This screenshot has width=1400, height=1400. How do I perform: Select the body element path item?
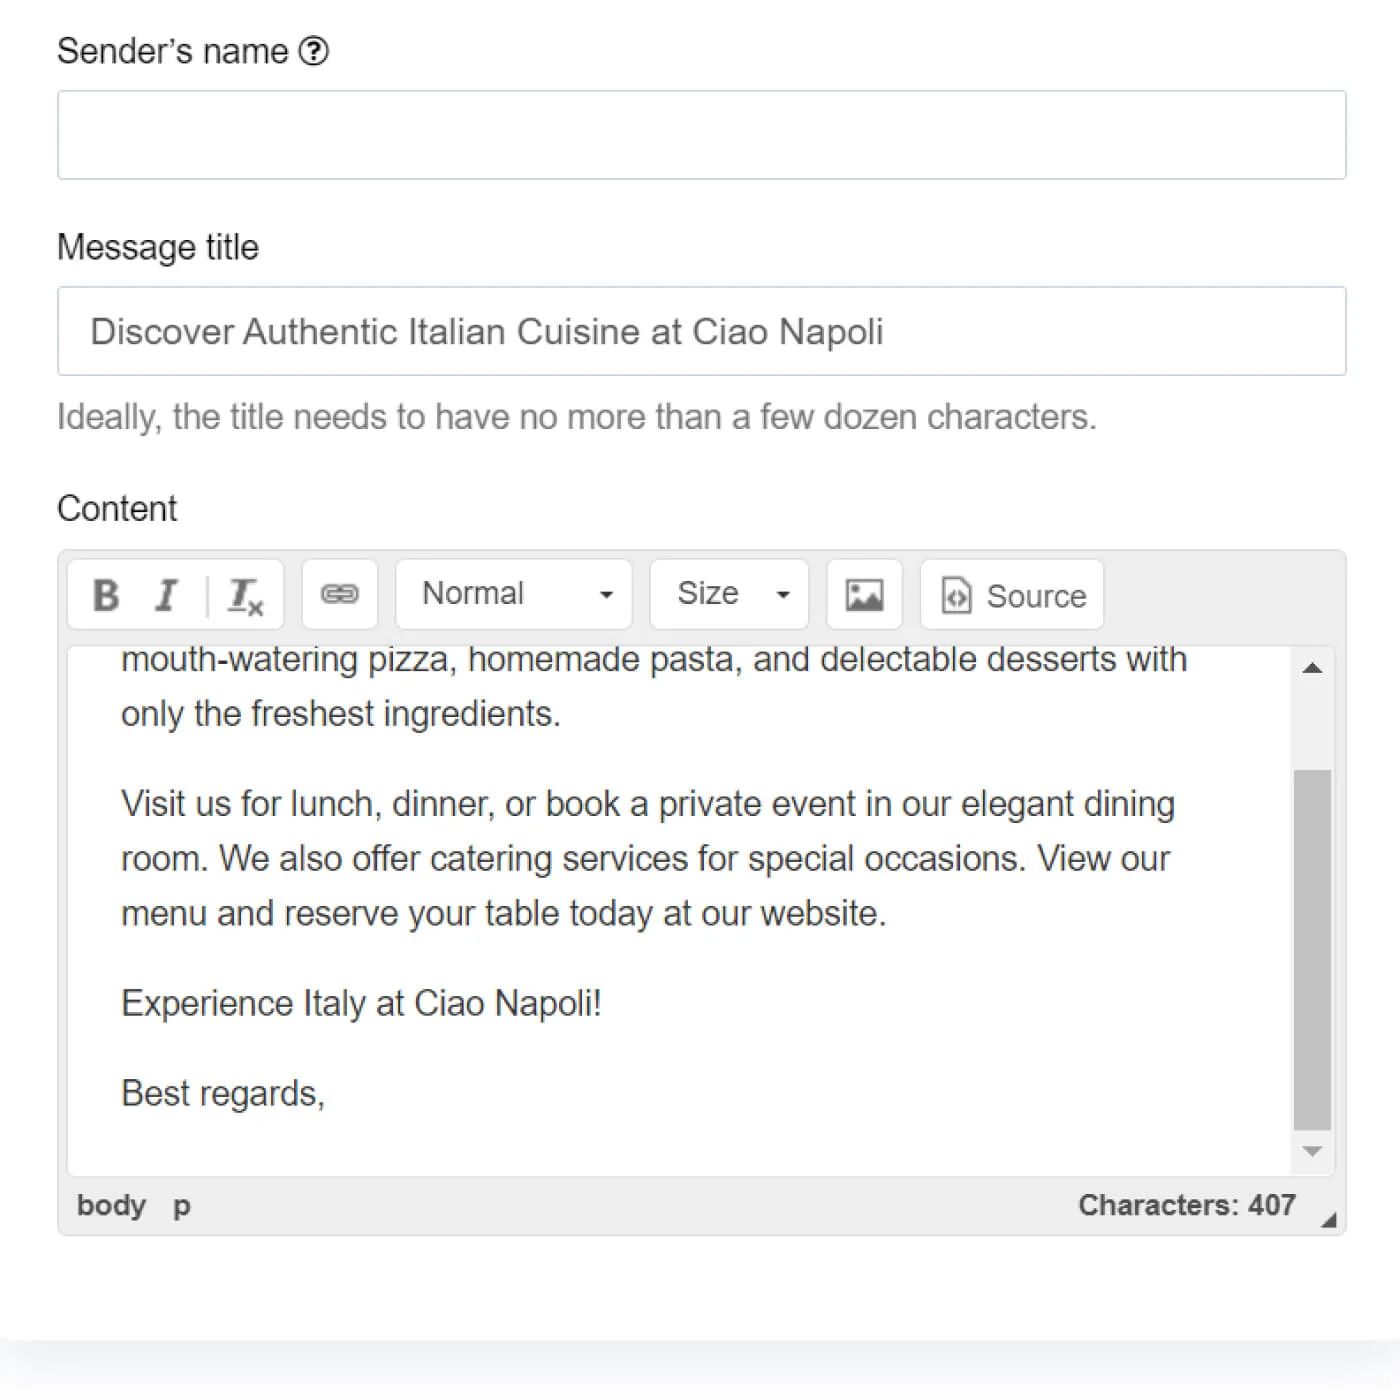coord(111,1205)
